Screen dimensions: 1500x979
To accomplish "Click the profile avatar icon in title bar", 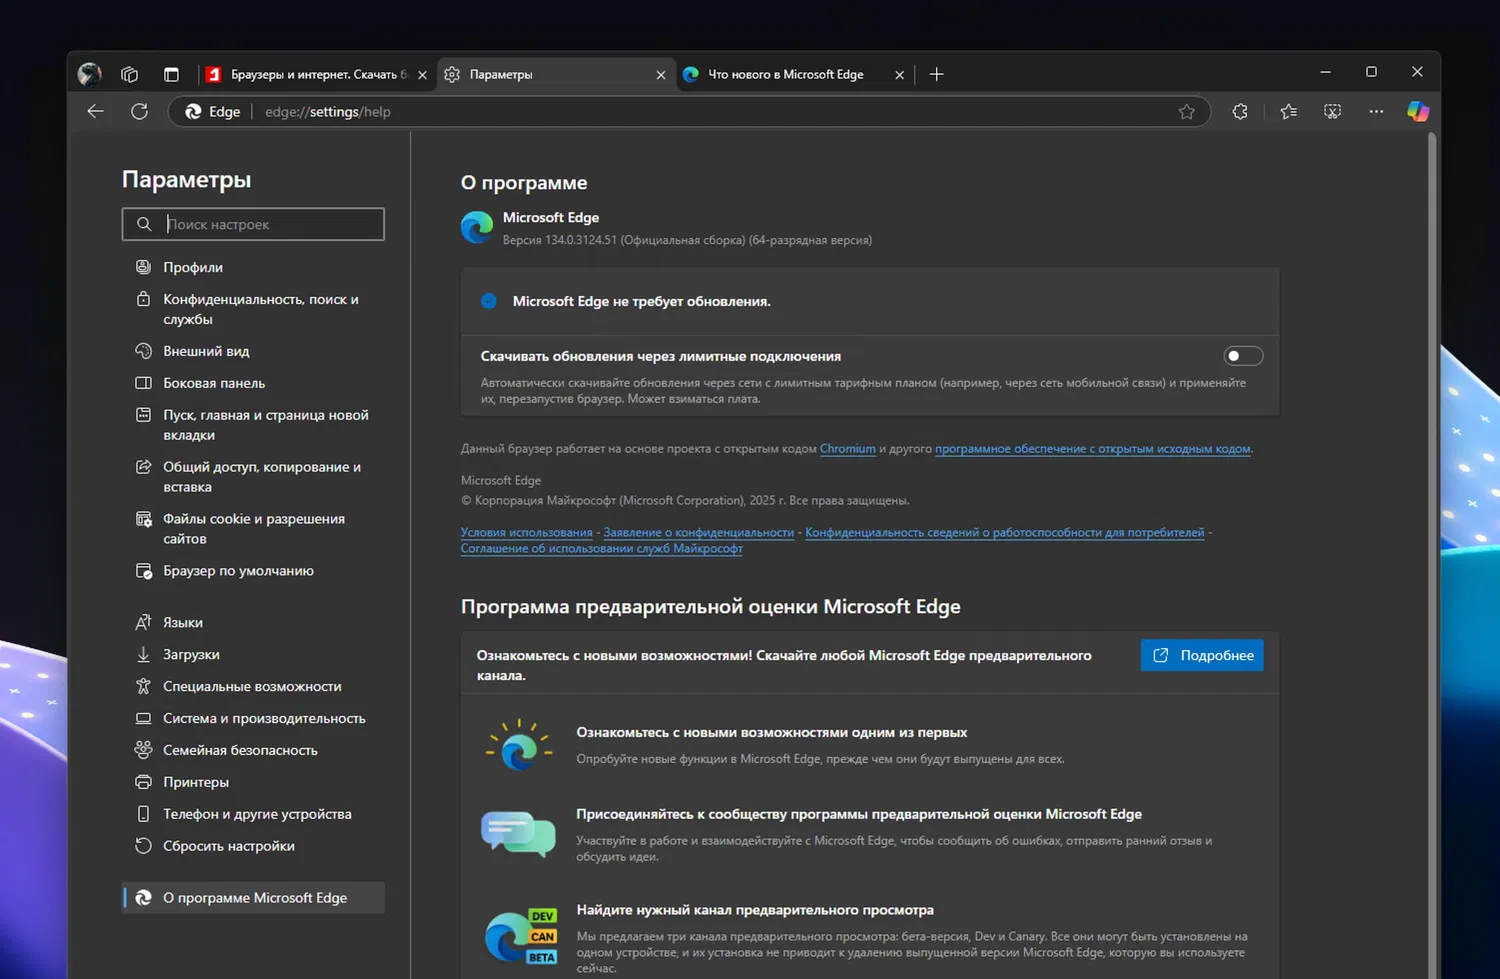I will coord(90,74).
